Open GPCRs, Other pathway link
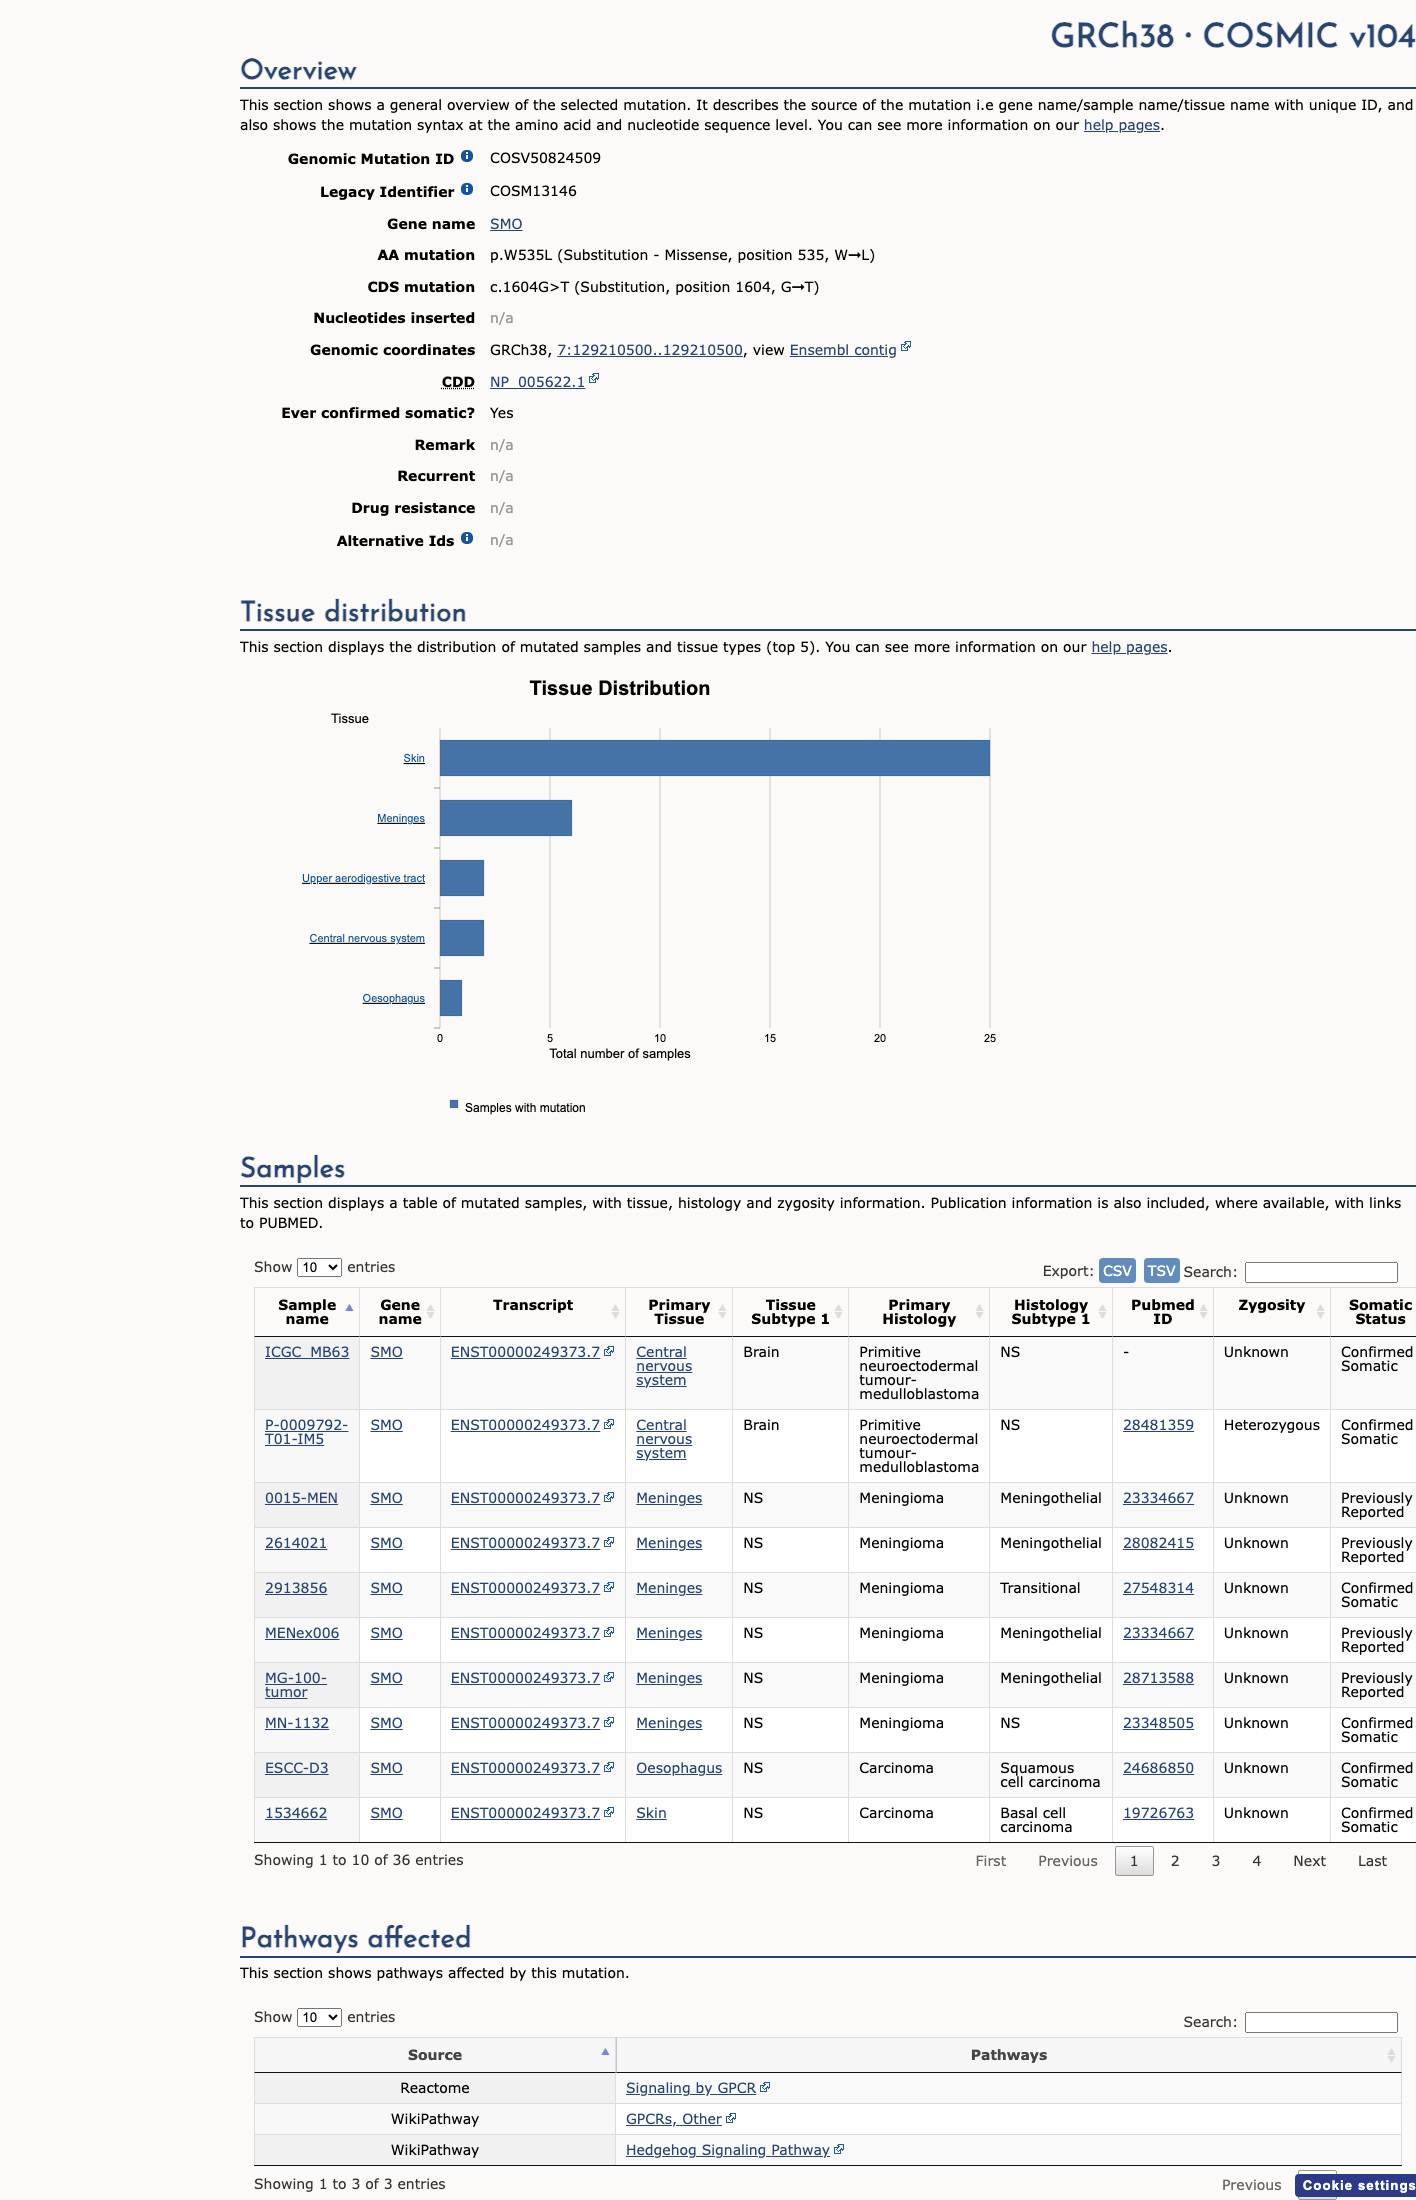1416x2200 pixels. click(x=674, y=2119)
